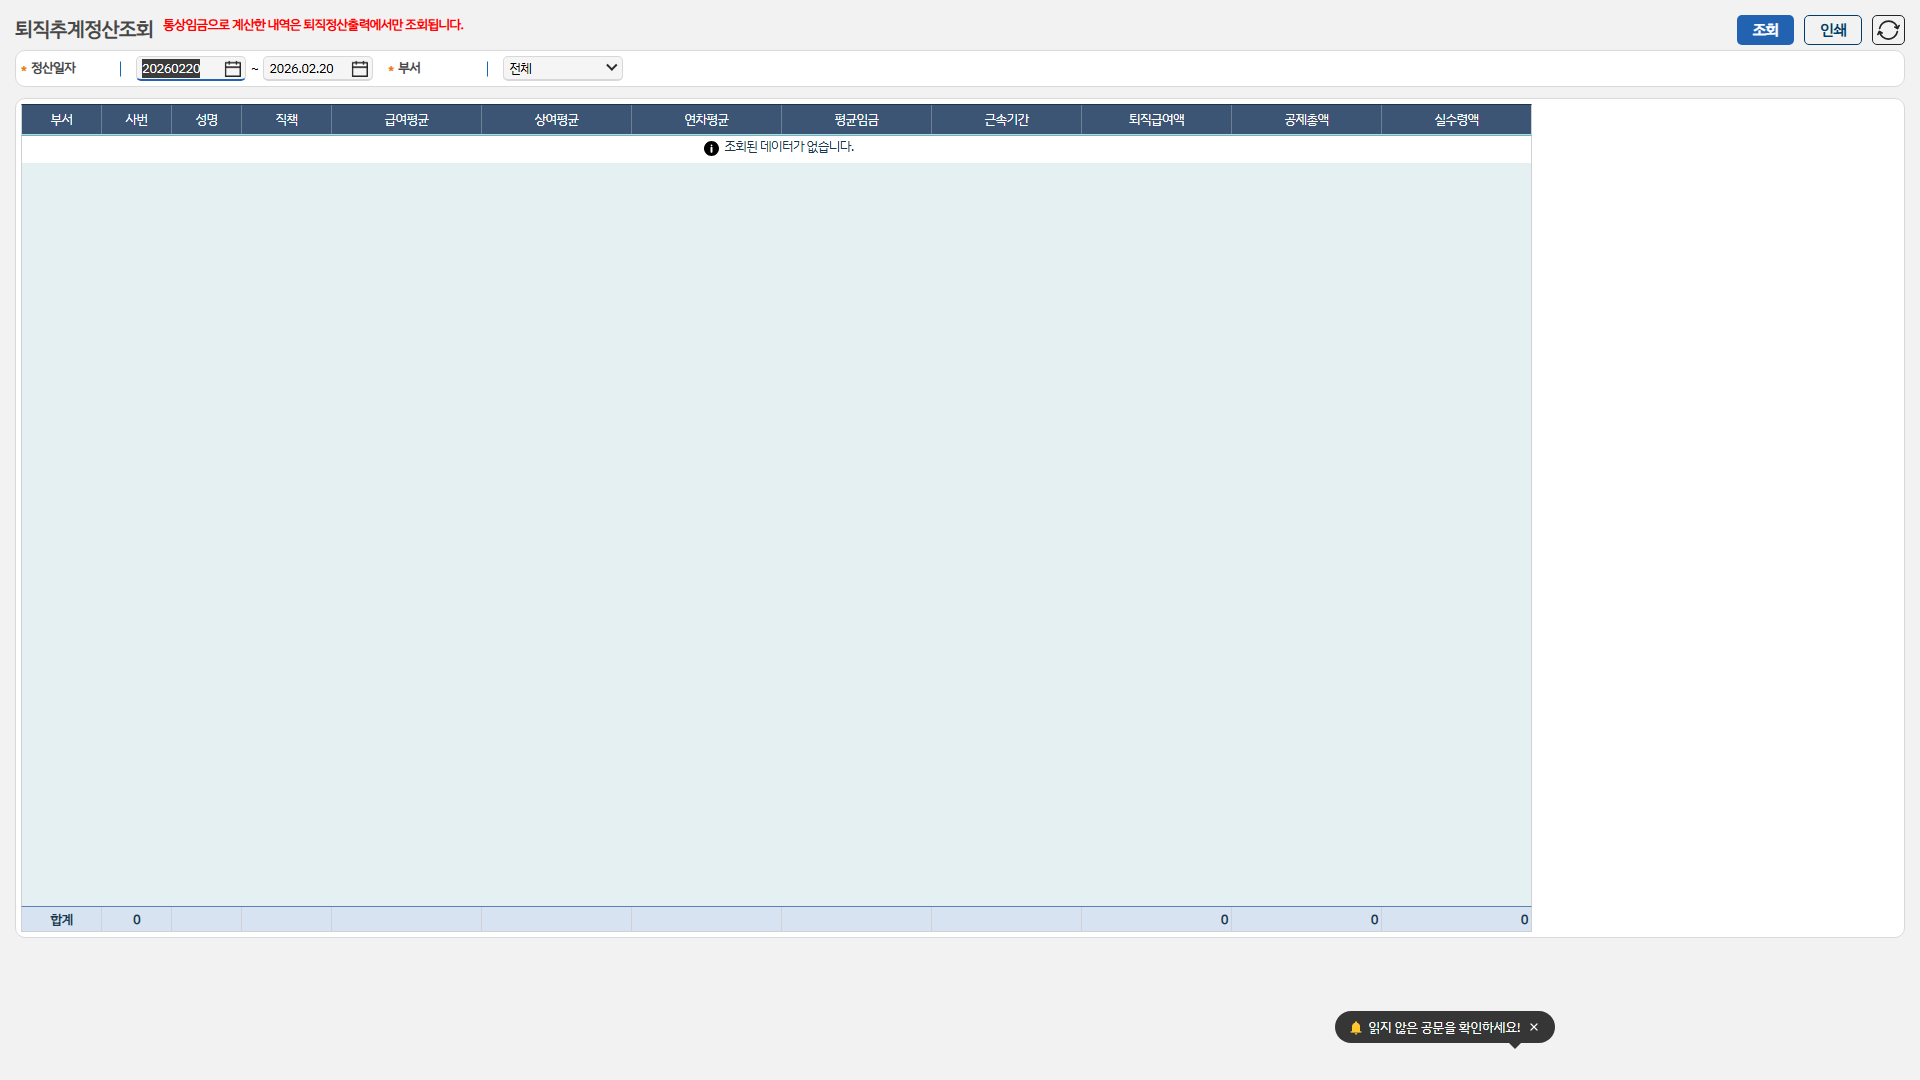Click the 실수령액 column header
Screen dimensions: 1920x1080
pyautogui.click(x=1457, y=120)
